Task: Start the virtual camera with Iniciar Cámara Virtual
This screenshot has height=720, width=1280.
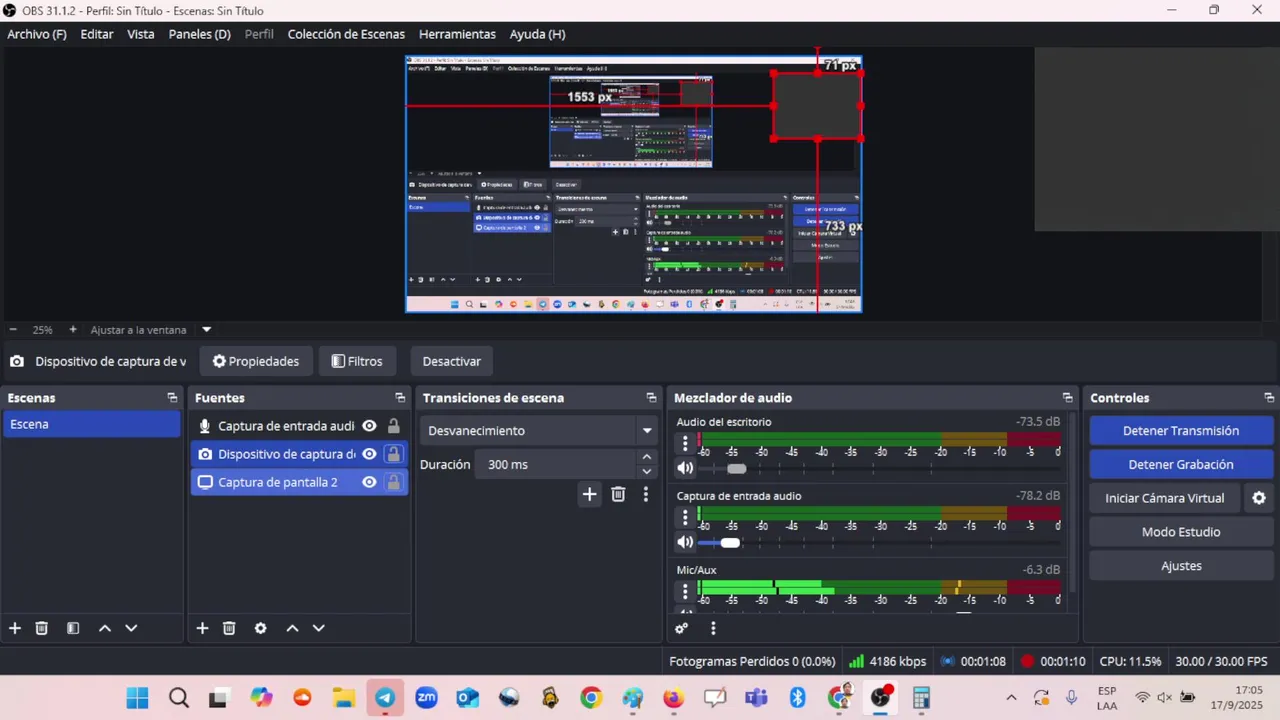Action: [1165, 498]
